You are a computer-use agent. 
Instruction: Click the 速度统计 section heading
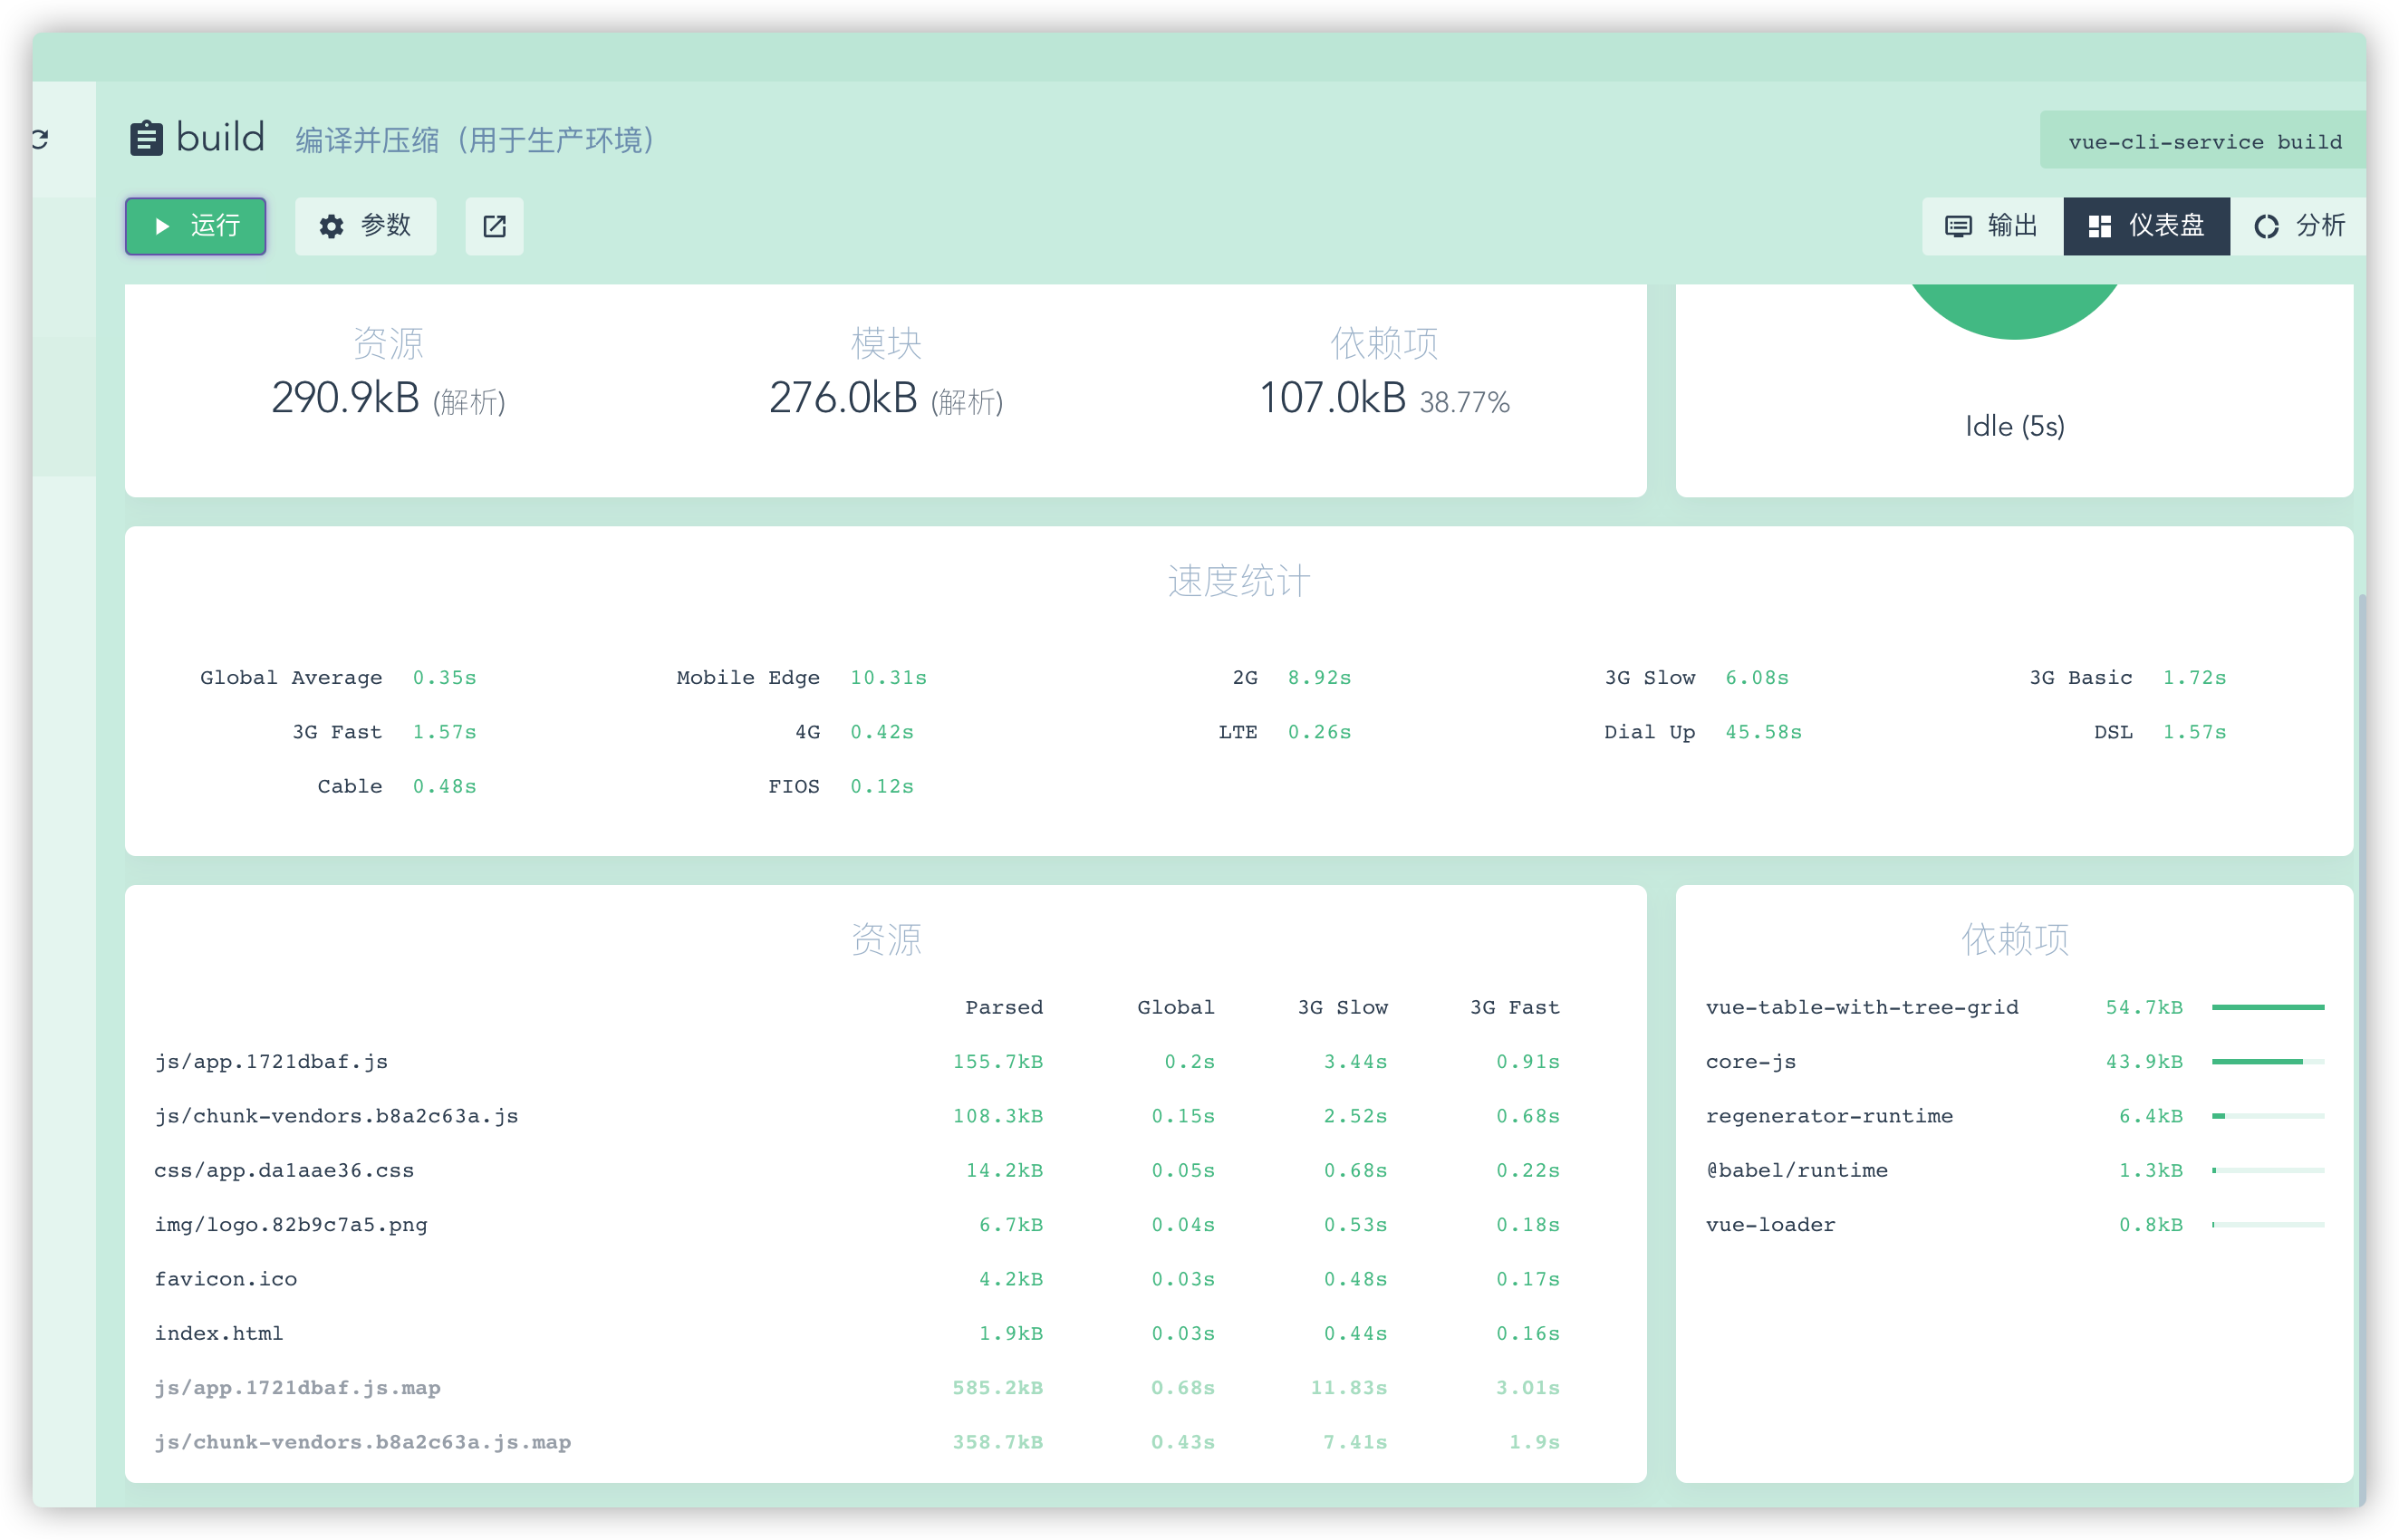tap(1238, 581)
